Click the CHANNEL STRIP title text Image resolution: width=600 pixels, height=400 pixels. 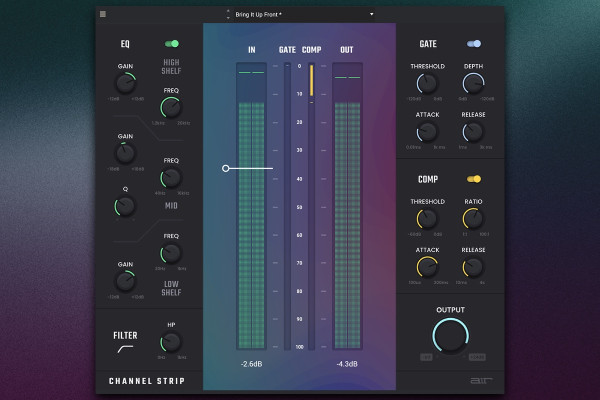[147, 381]
